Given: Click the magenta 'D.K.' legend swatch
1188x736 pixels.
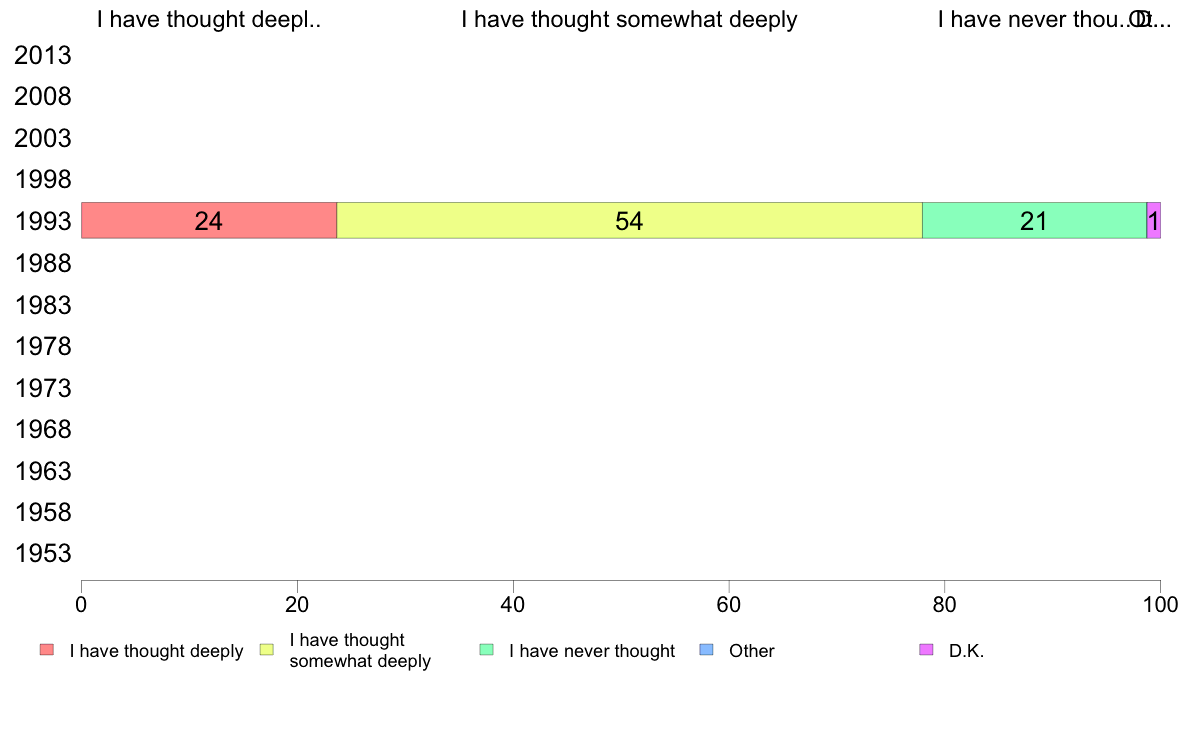Looking at the screenshot, I should (926, 650).
